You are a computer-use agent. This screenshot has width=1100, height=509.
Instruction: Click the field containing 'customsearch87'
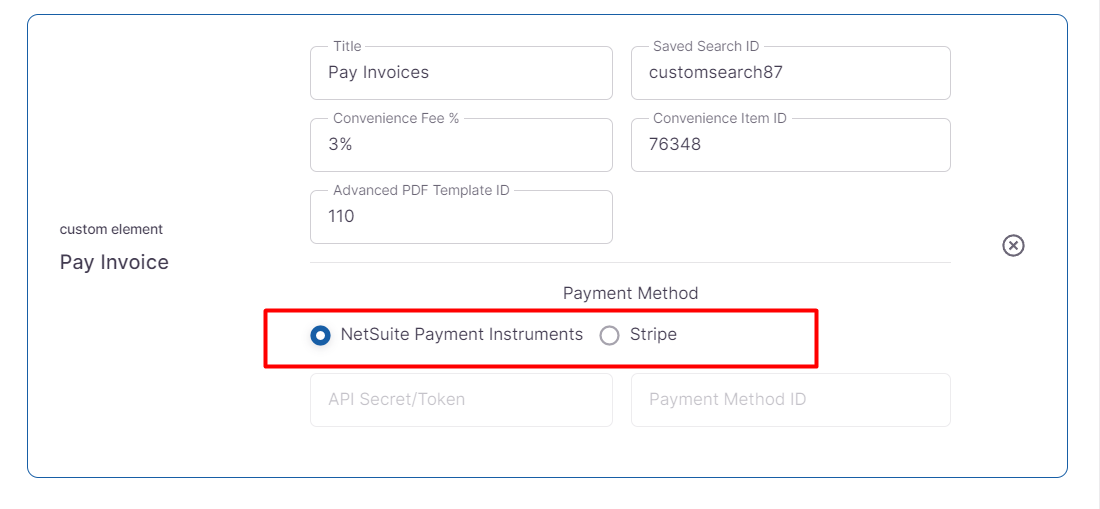789,73
